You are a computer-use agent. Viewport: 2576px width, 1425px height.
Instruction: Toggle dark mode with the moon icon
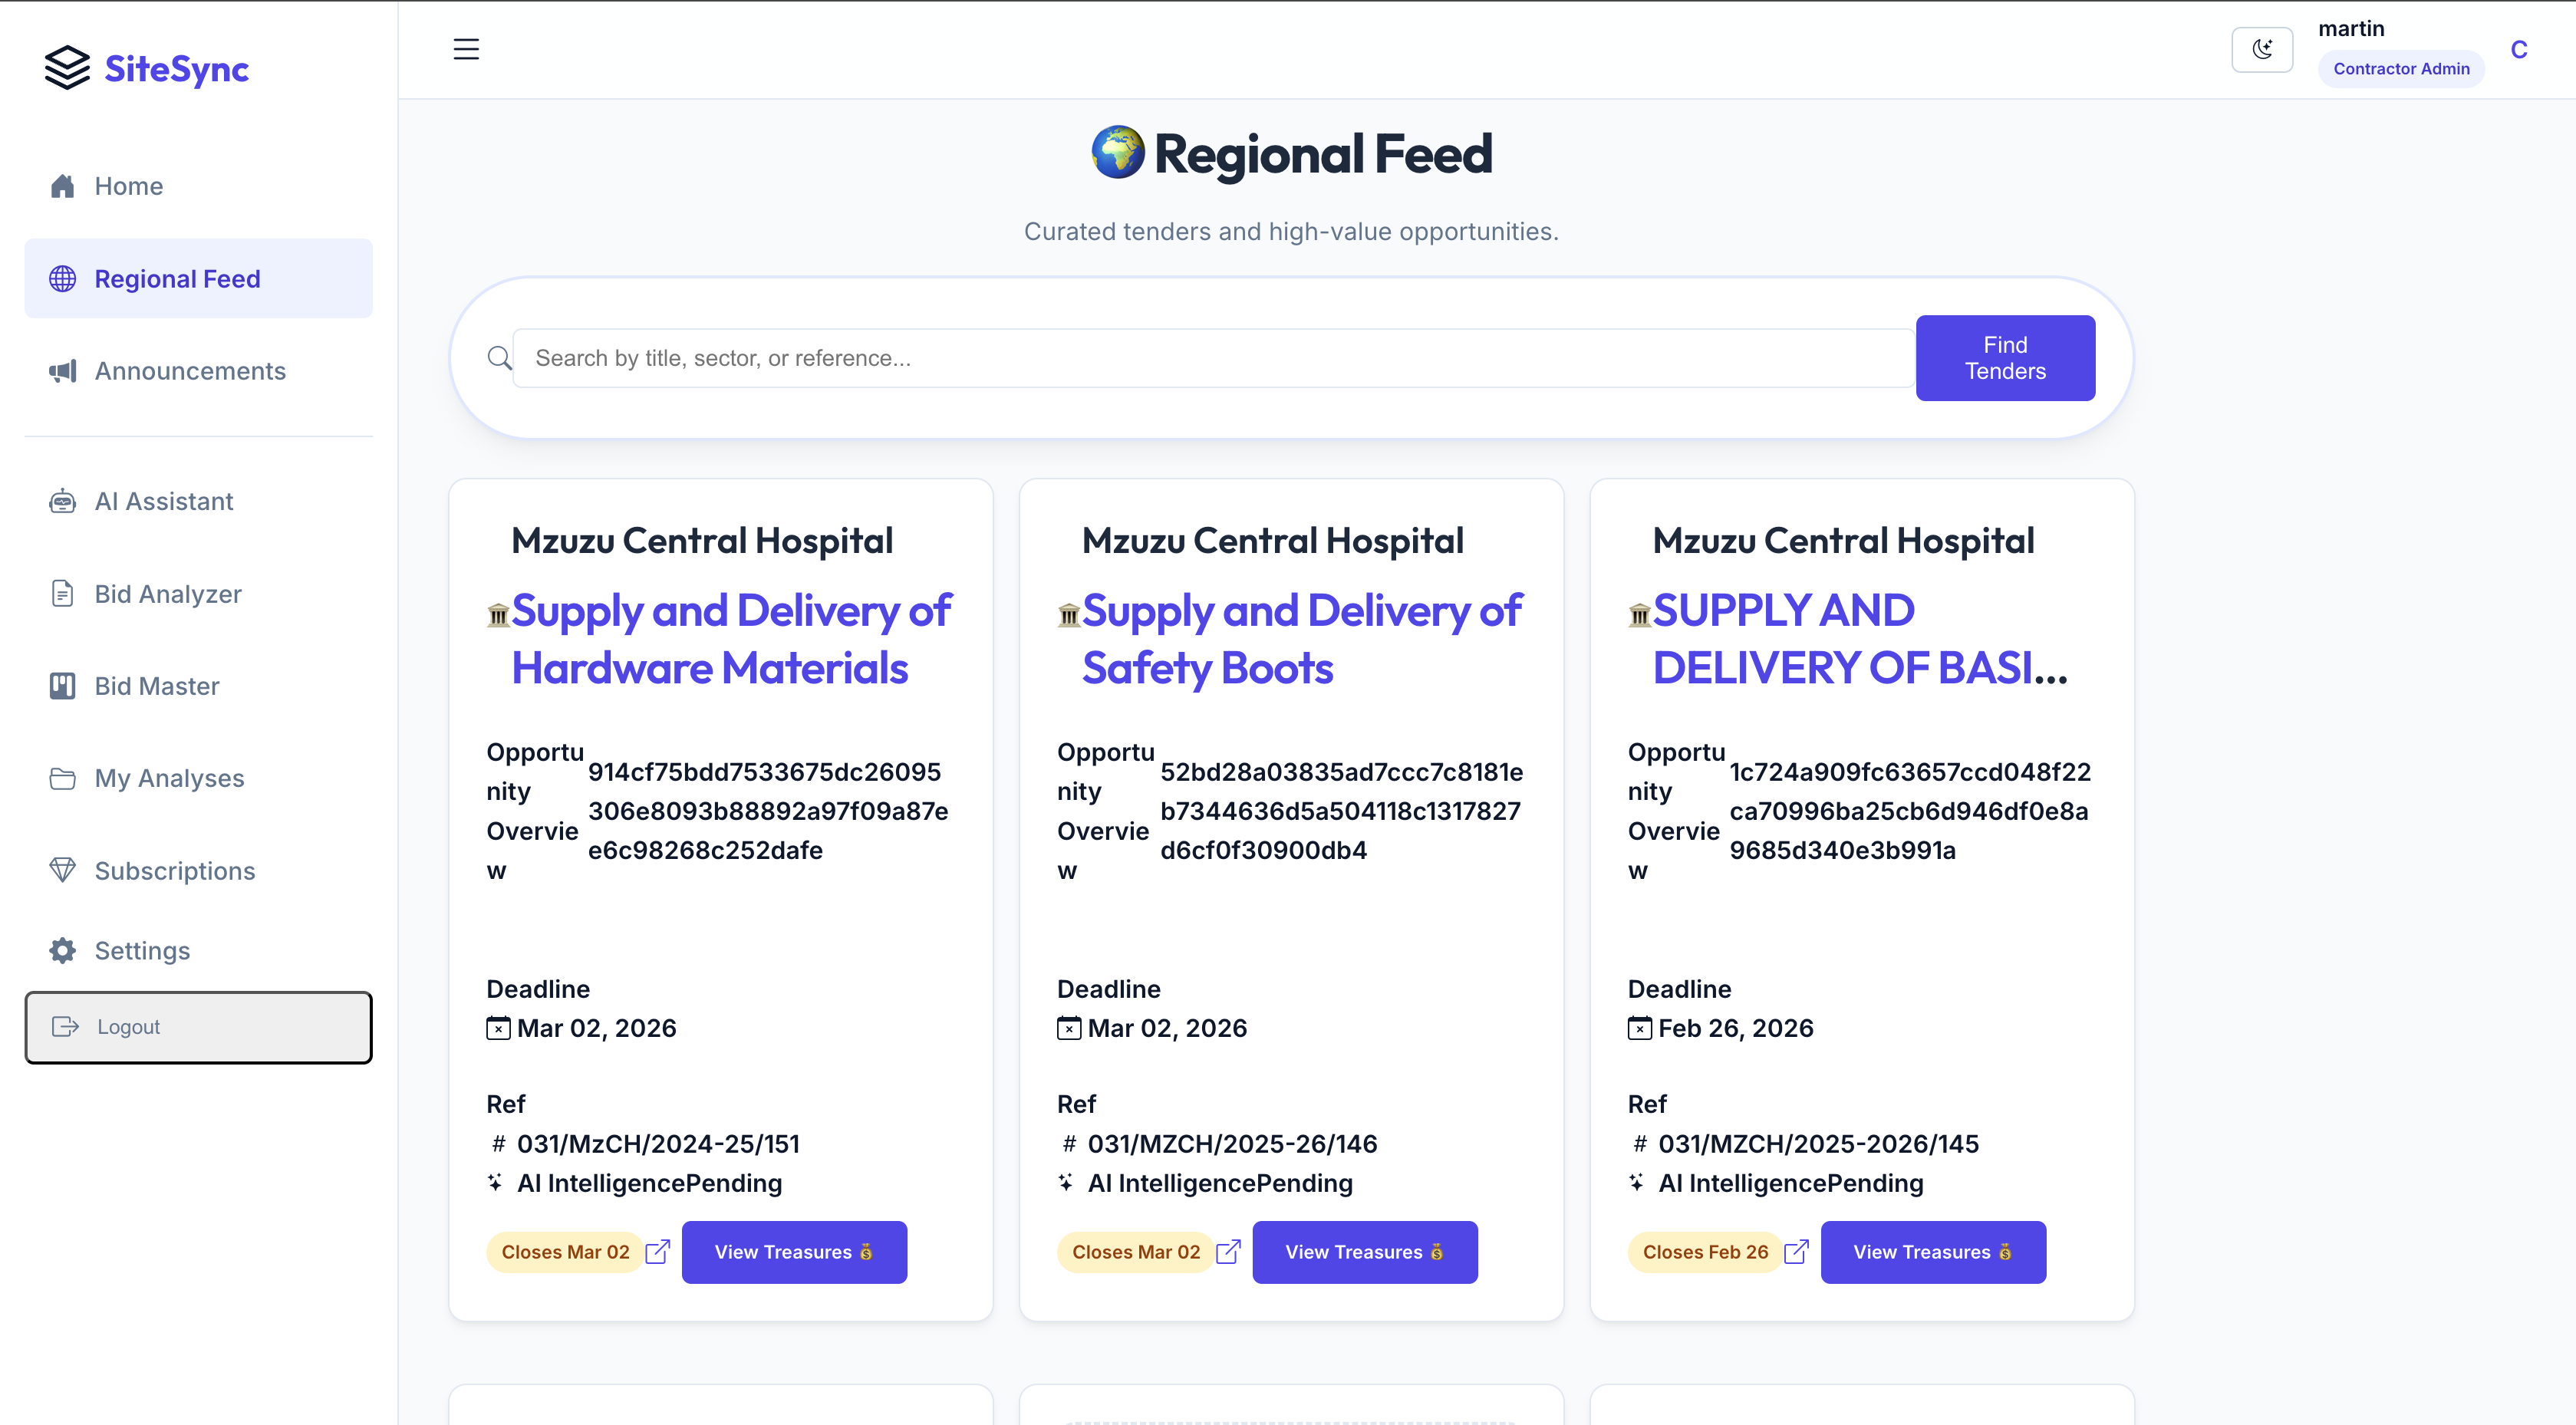coord(2262,49)
